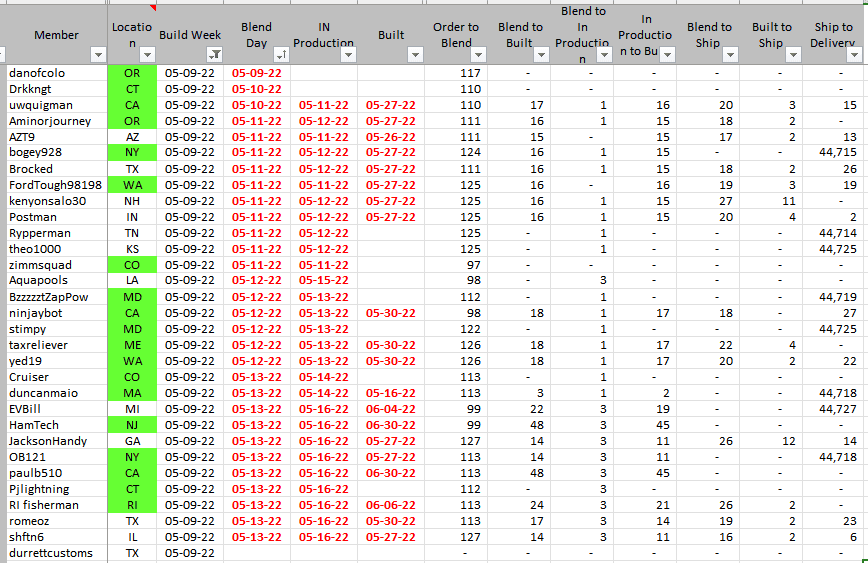
Task: Select the green RI location cell
Action: pos(132,505)
